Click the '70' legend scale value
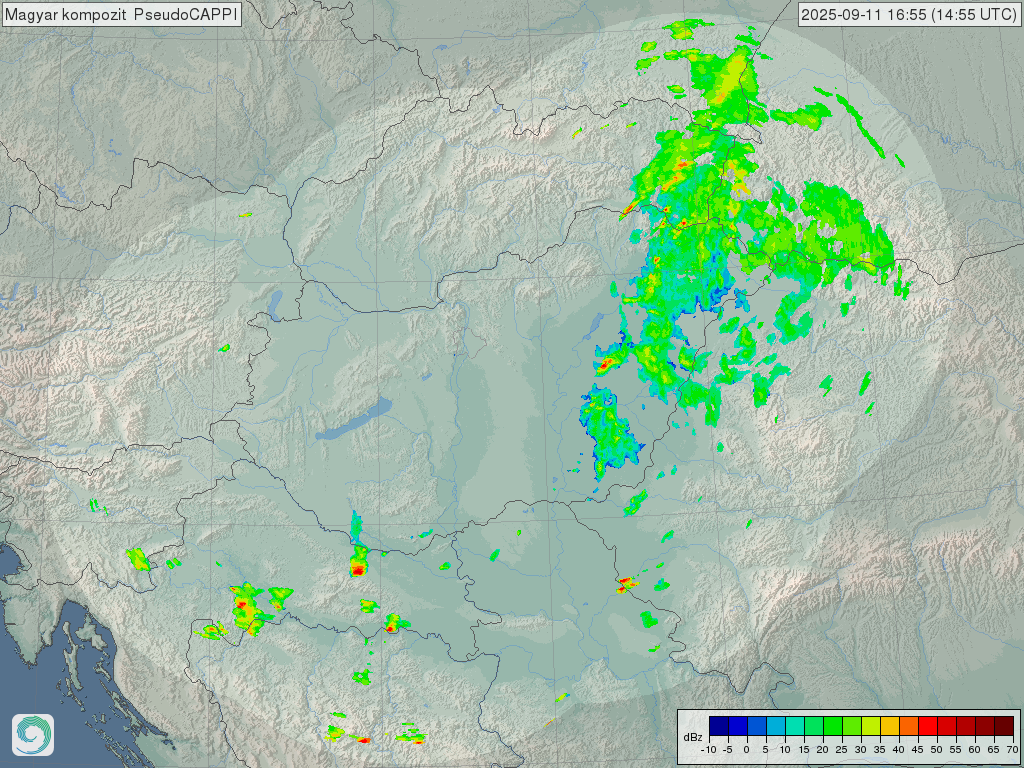 1012,750
